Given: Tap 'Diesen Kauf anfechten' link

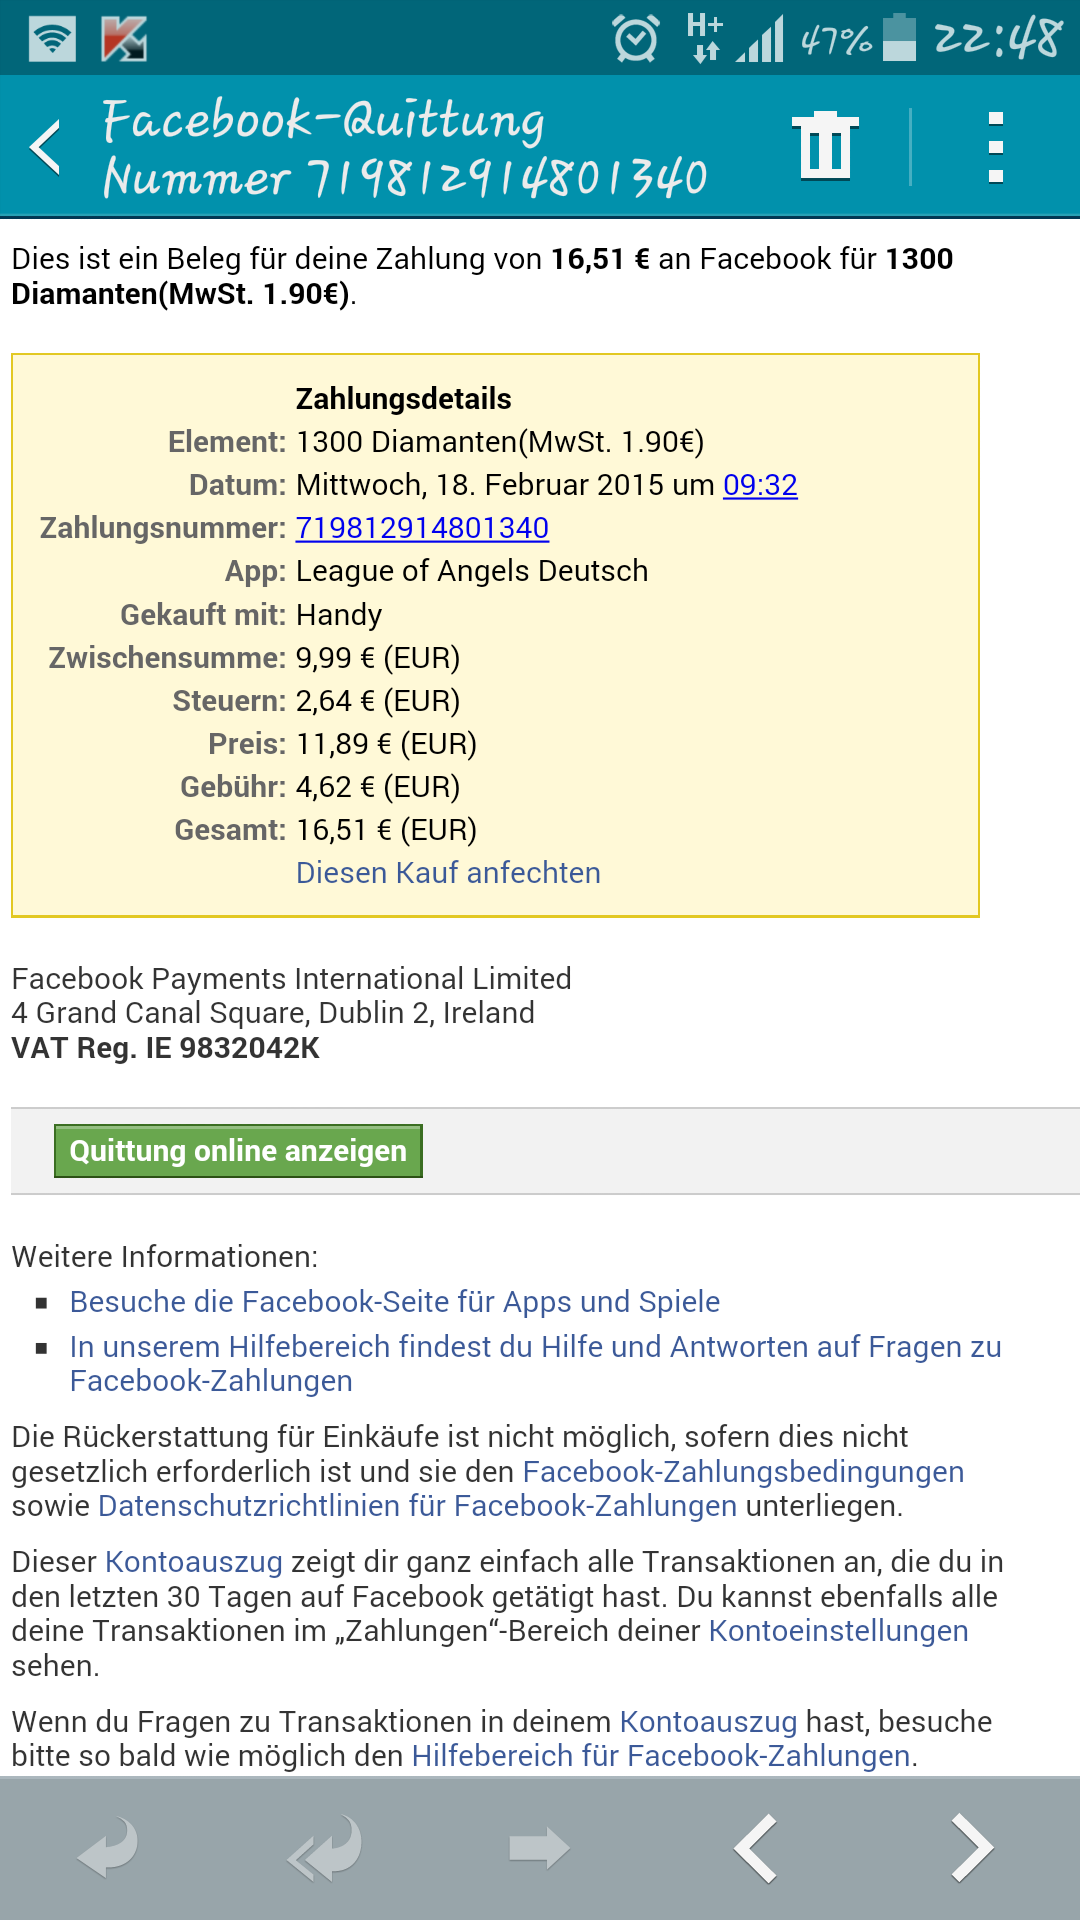Looking at the screenshot, I should pos(448,873).
